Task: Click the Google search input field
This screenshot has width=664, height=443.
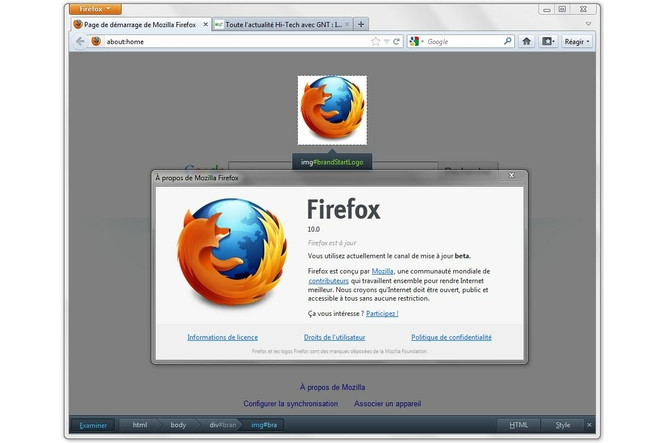Action: pyautogui.click(x=464, y=42)
